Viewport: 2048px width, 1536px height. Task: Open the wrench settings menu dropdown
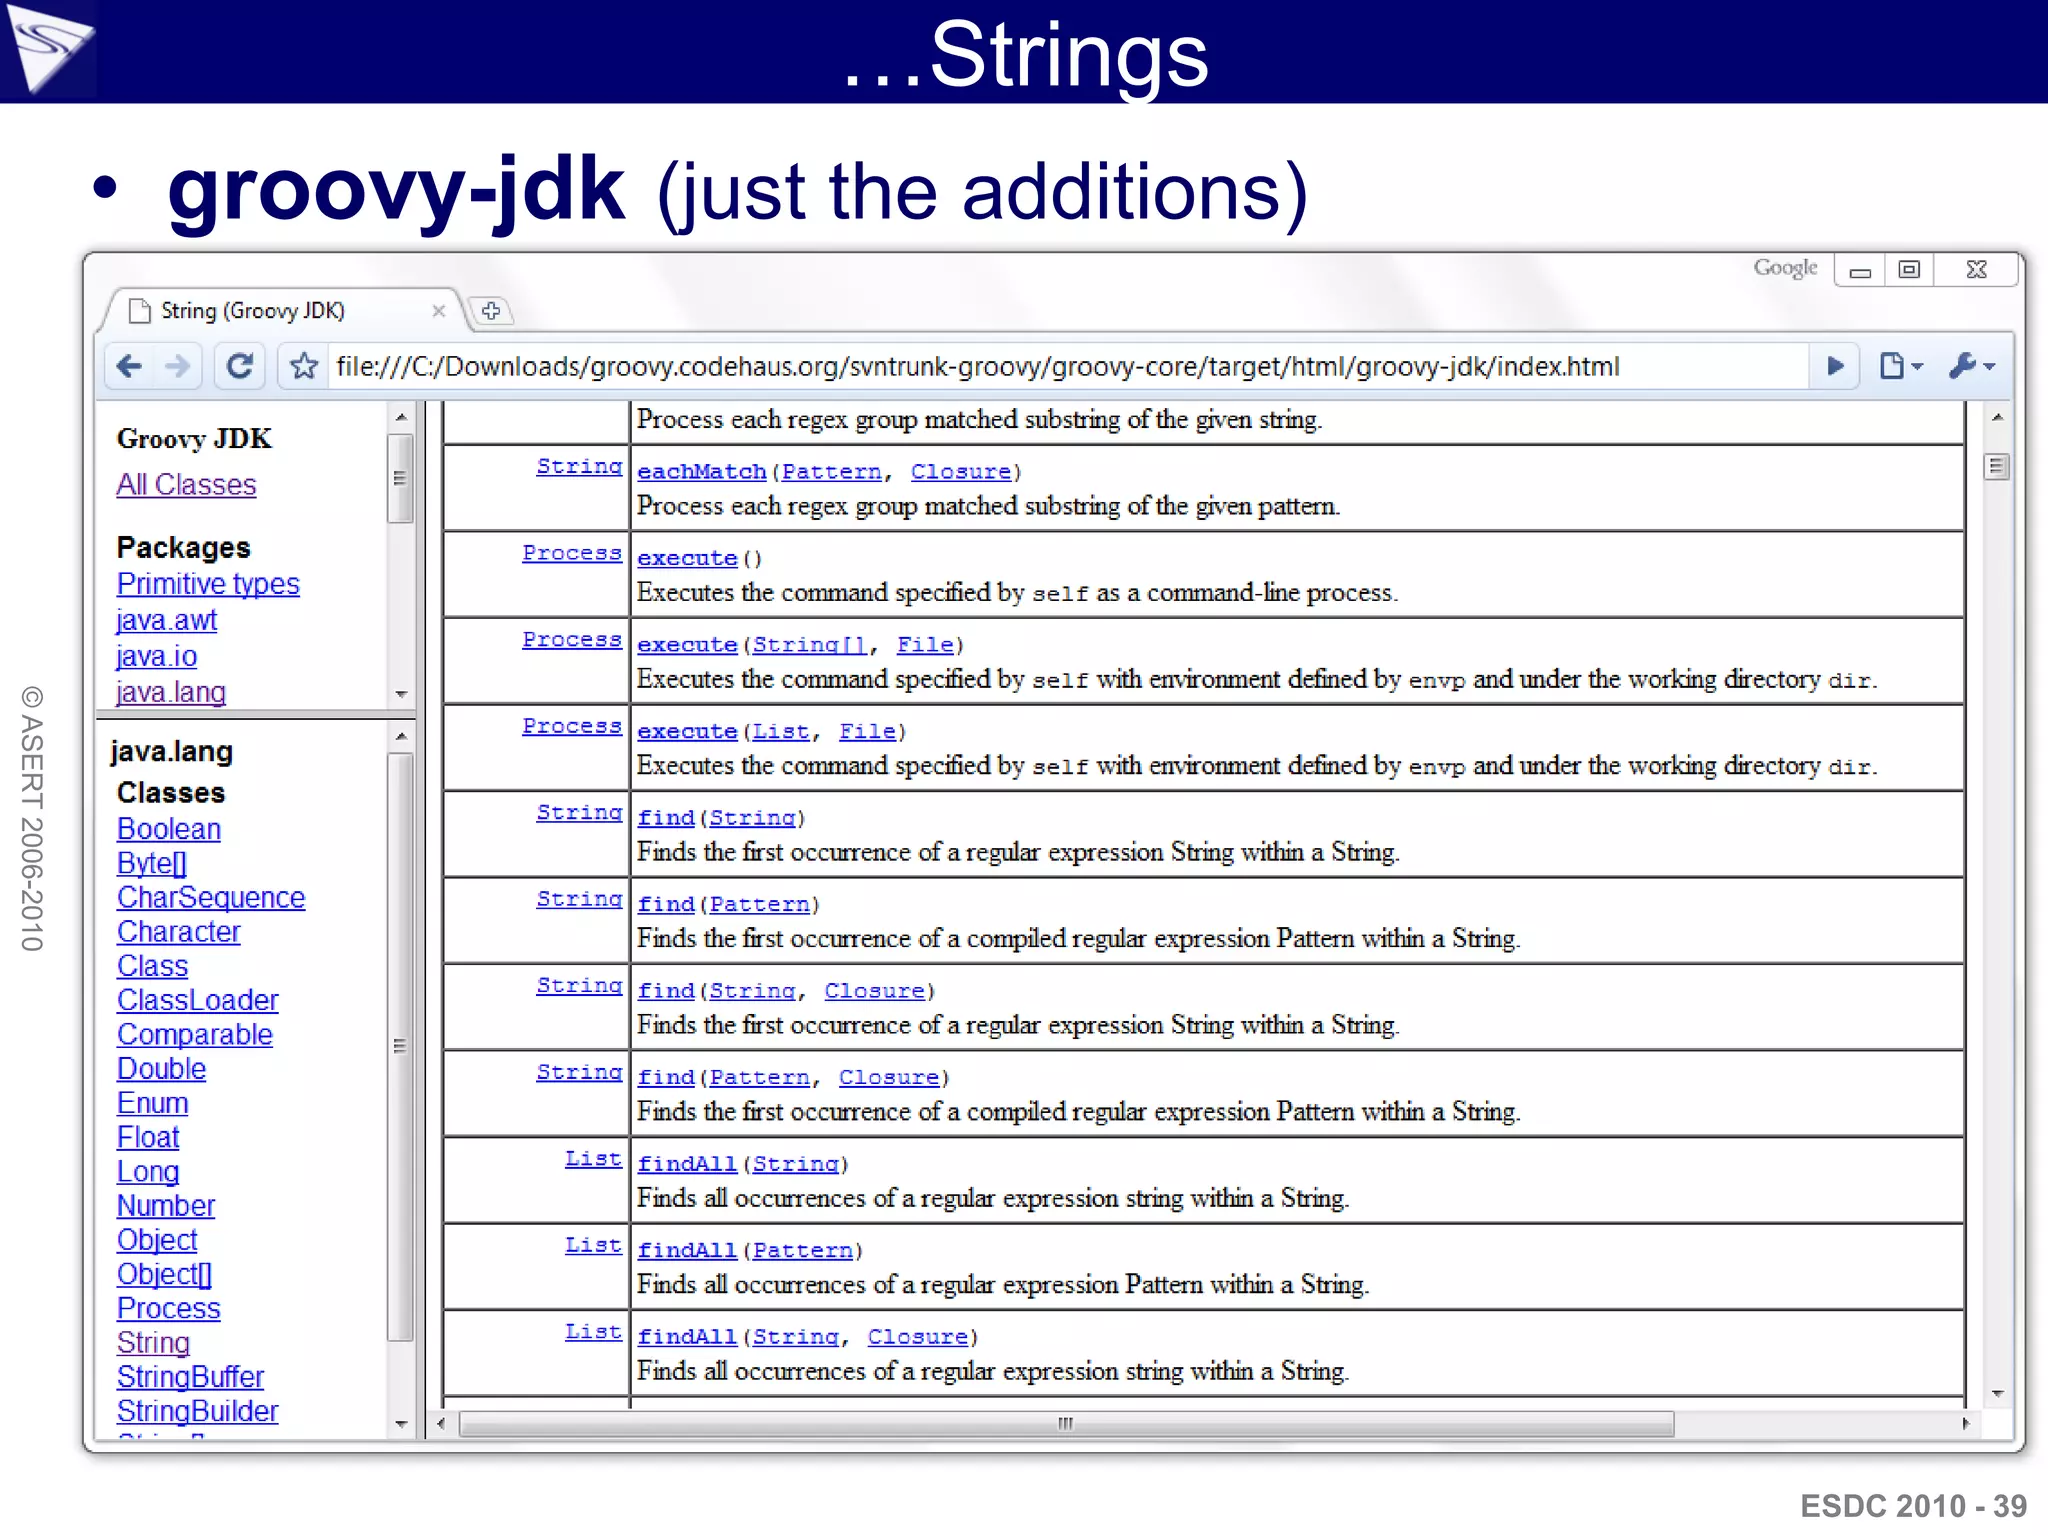click(1972, 366)
